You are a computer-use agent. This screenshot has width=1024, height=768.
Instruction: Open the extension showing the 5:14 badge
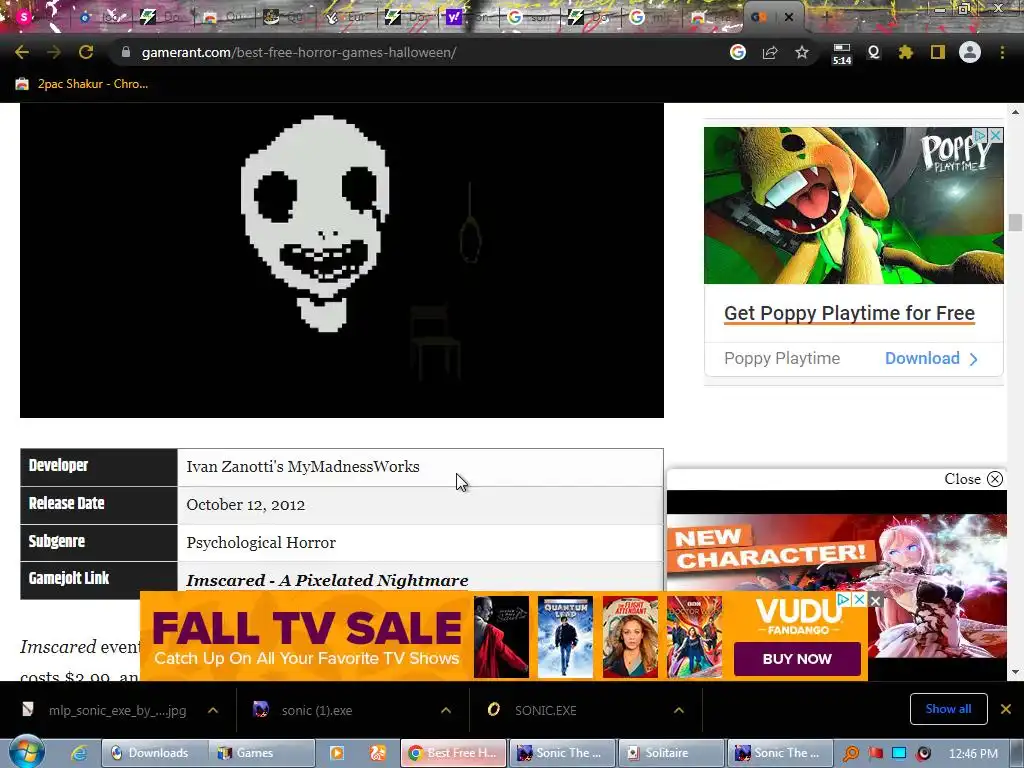(x=842, y=54)
